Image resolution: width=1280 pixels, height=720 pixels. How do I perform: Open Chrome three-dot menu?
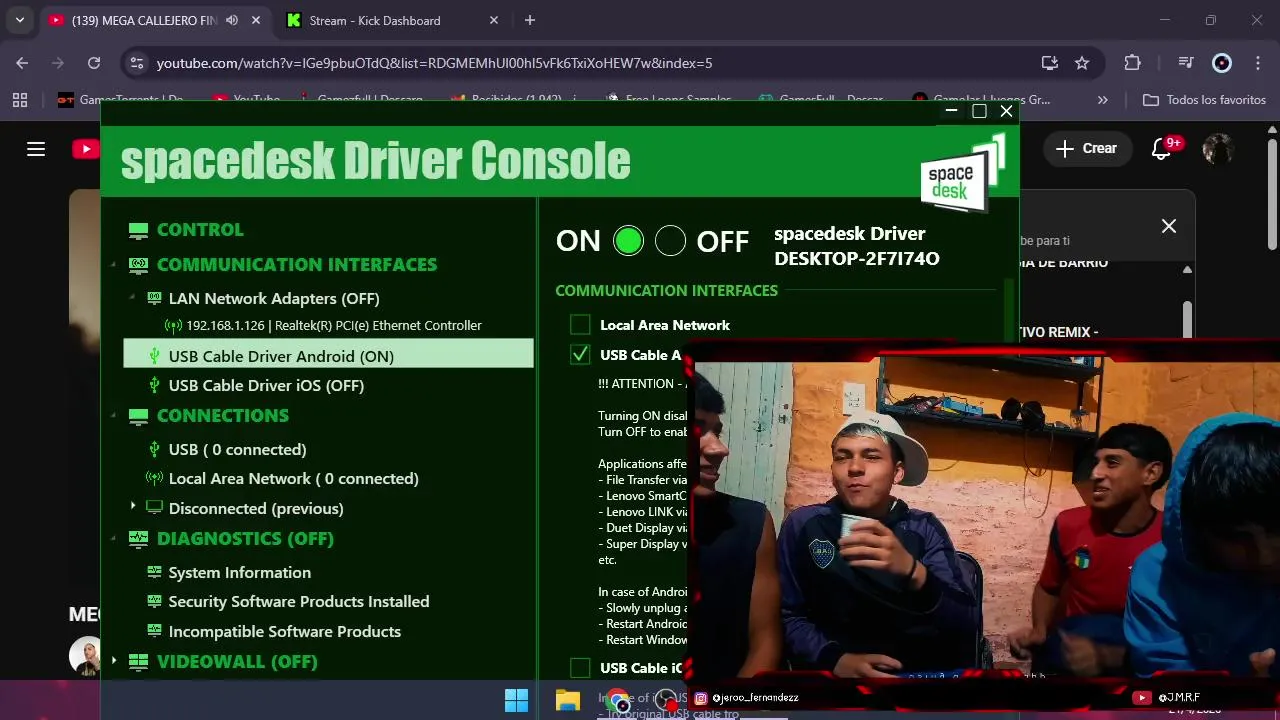point(1258,63)
